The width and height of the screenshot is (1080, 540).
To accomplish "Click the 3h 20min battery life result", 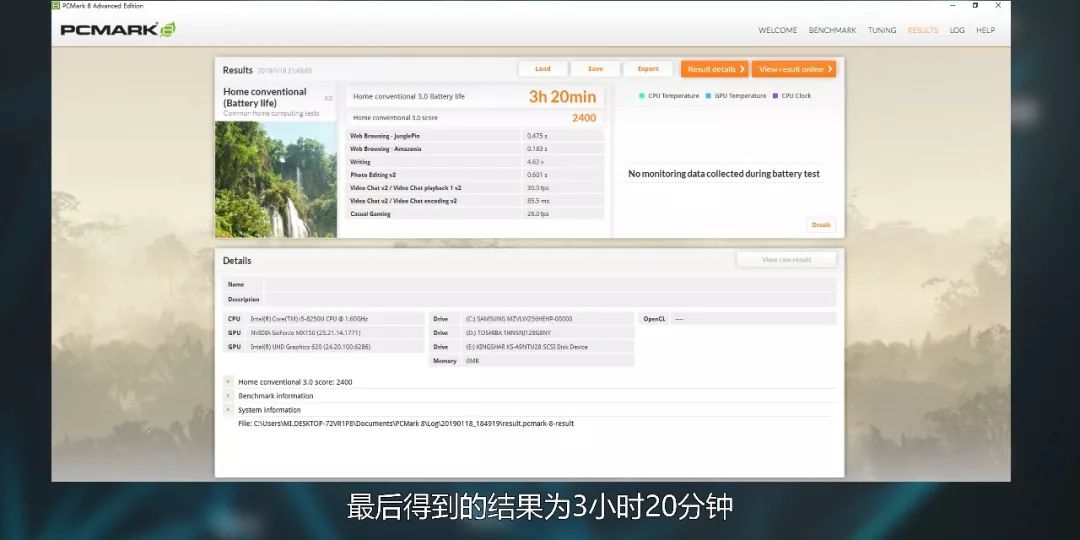I will coord(562,96).
